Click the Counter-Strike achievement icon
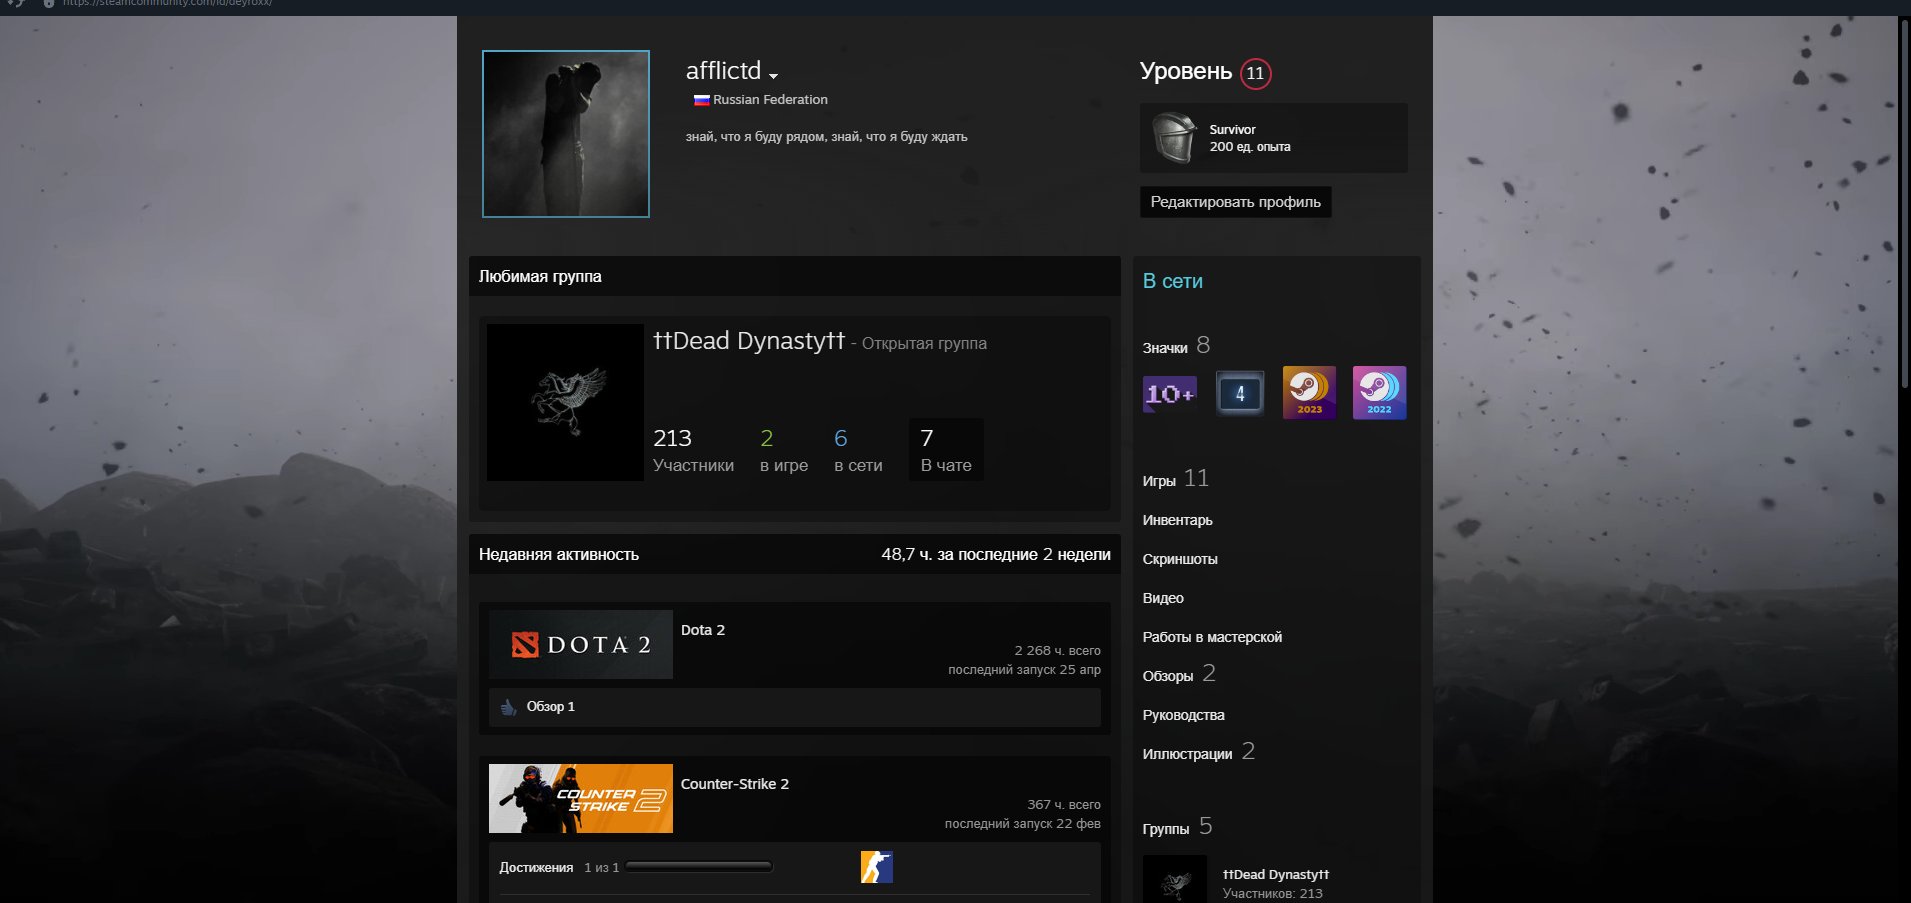The width and height of the screenshot is (1911, 903). point(877,867)
